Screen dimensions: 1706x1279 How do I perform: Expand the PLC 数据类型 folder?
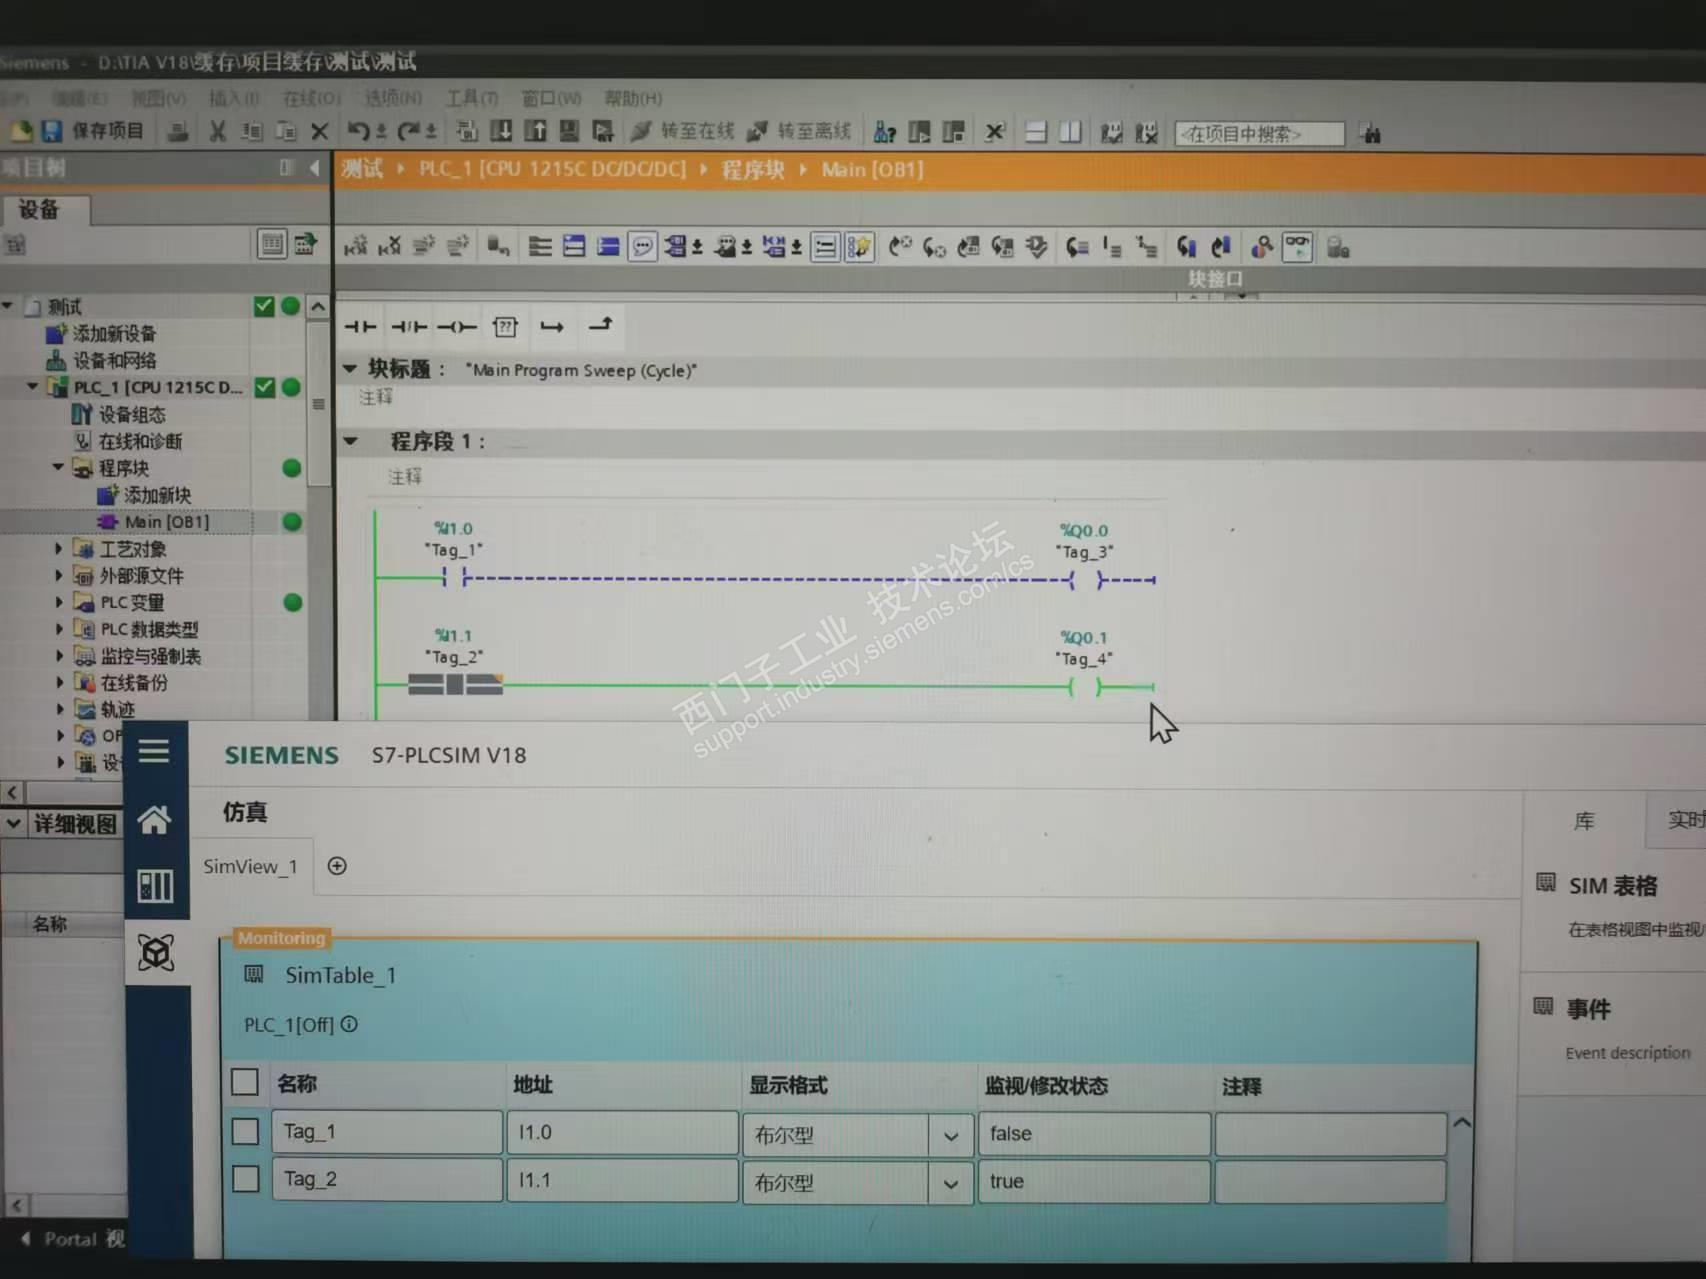click(58, 629)
